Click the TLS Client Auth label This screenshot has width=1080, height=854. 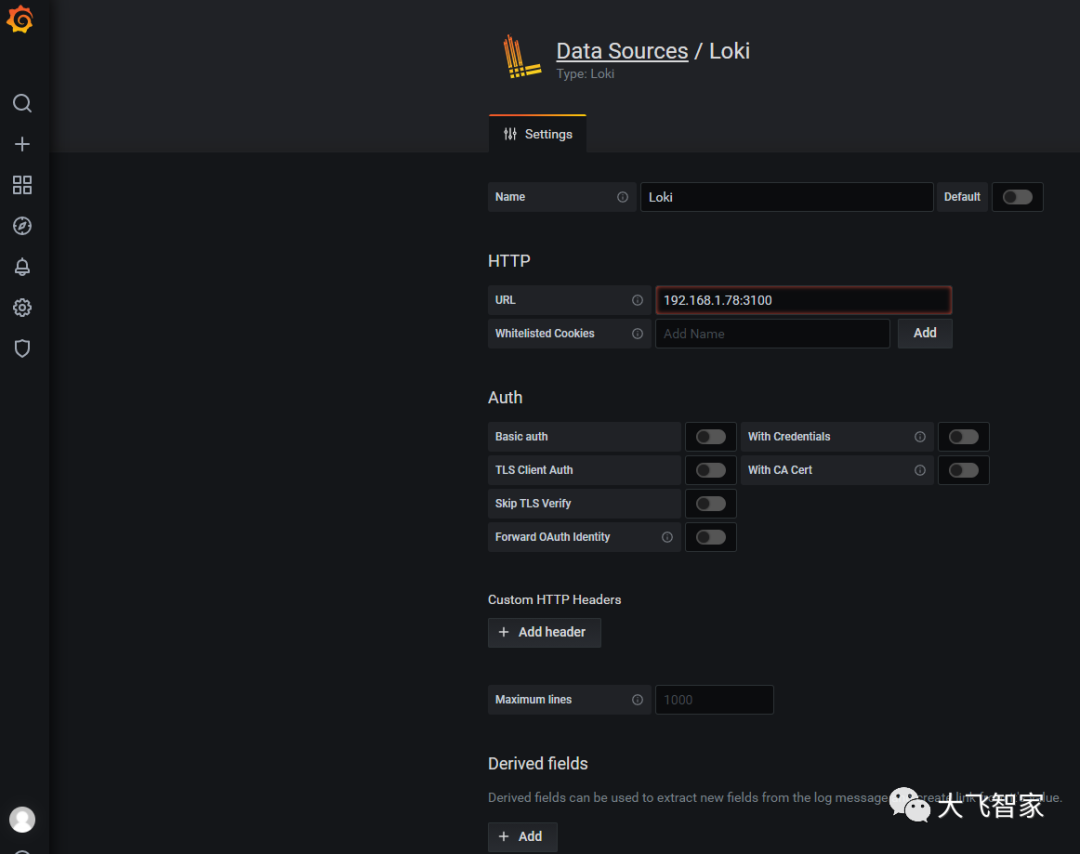pyautogui.click(x=534, y=470)
